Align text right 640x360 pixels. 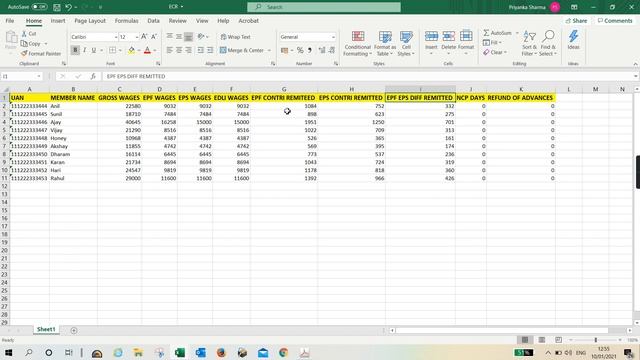(x=188, y=50)
